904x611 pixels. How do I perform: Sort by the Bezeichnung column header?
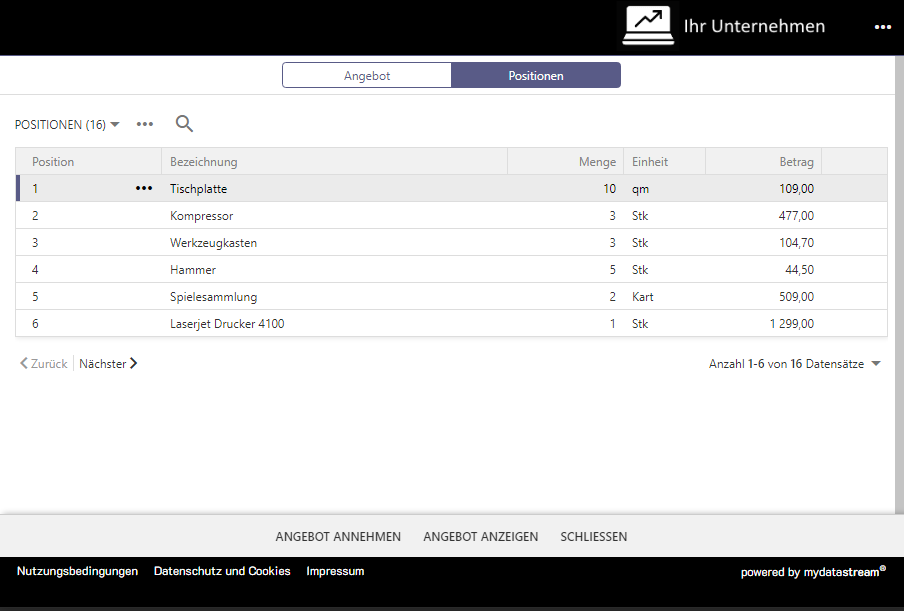click(334, 161)
